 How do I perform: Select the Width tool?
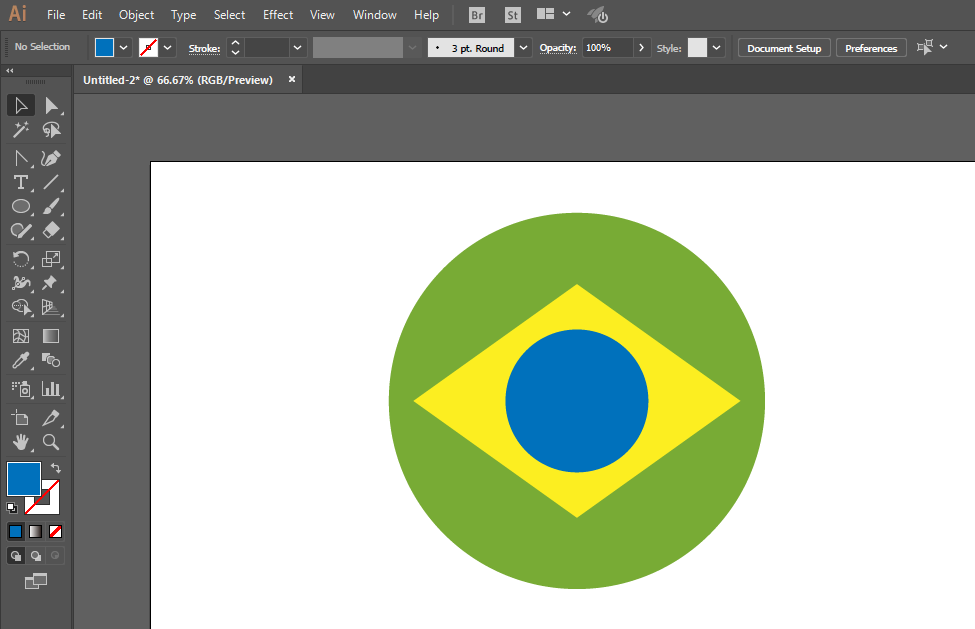(x=21, y=283)
